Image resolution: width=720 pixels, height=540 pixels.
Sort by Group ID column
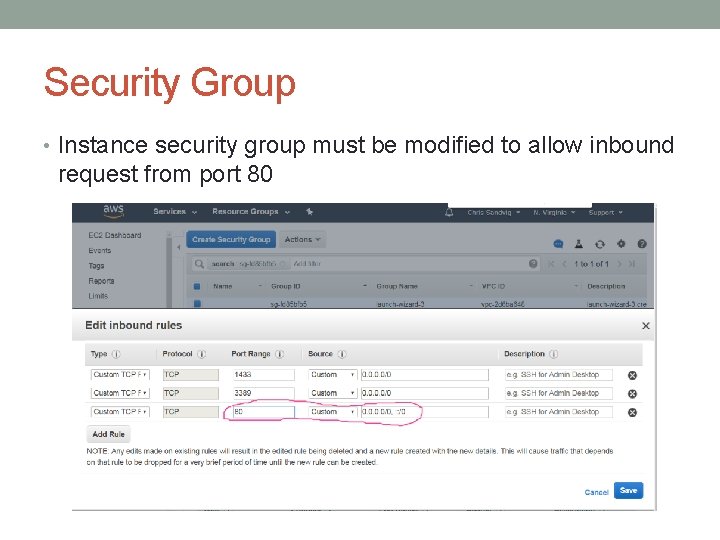point(286,287)
